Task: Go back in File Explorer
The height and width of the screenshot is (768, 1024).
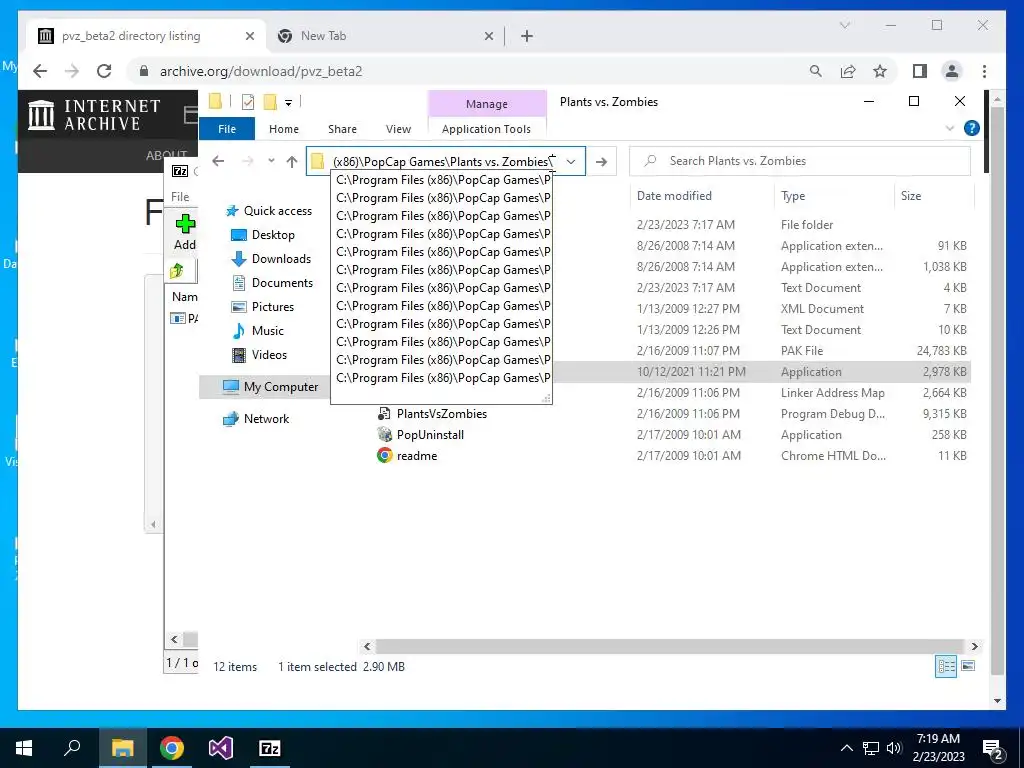Action: [x=218, y=161]
